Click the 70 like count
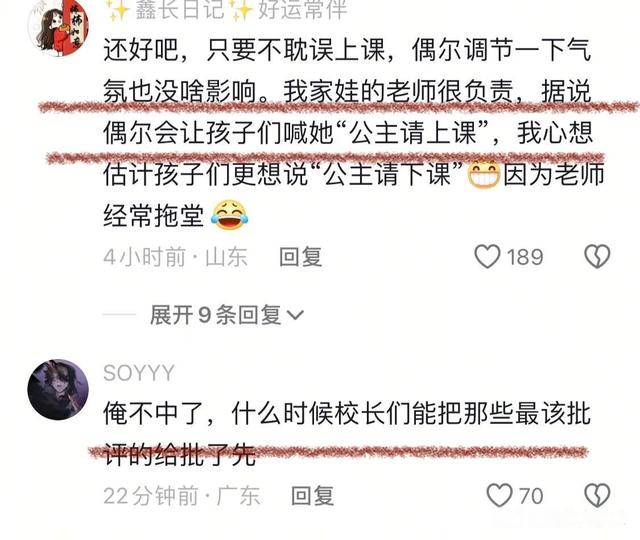Screen dimensions: 640x540 531,496
